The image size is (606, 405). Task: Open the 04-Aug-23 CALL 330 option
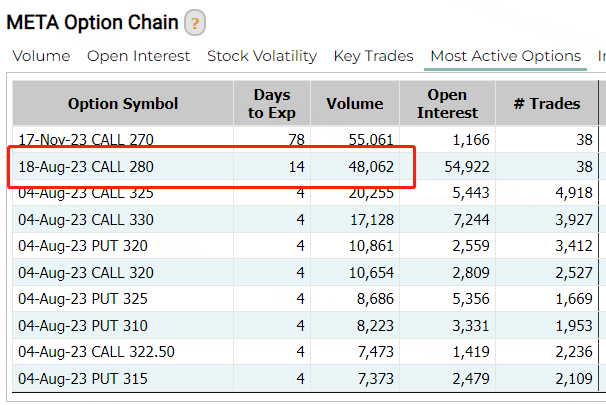coord(86,219)
